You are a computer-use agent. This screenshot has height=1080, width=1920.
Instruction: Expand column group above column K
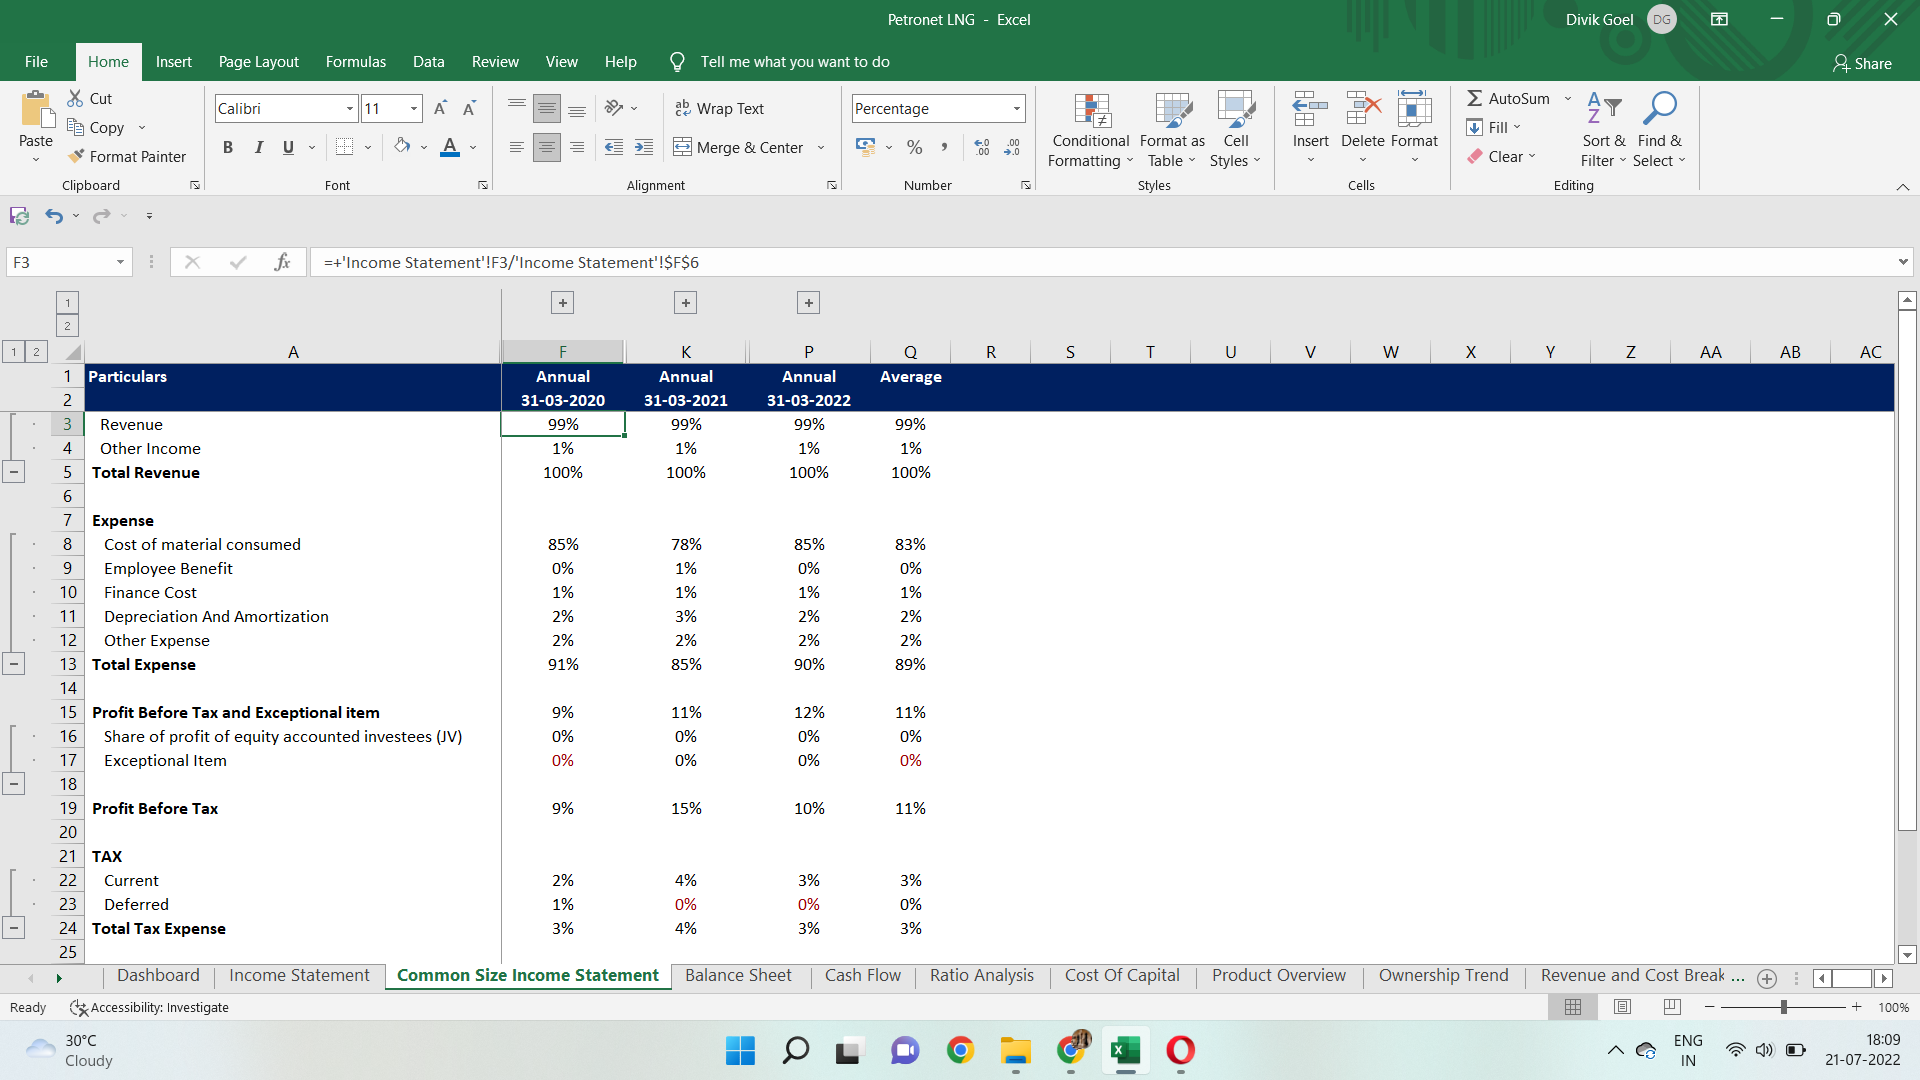(686, 303)
